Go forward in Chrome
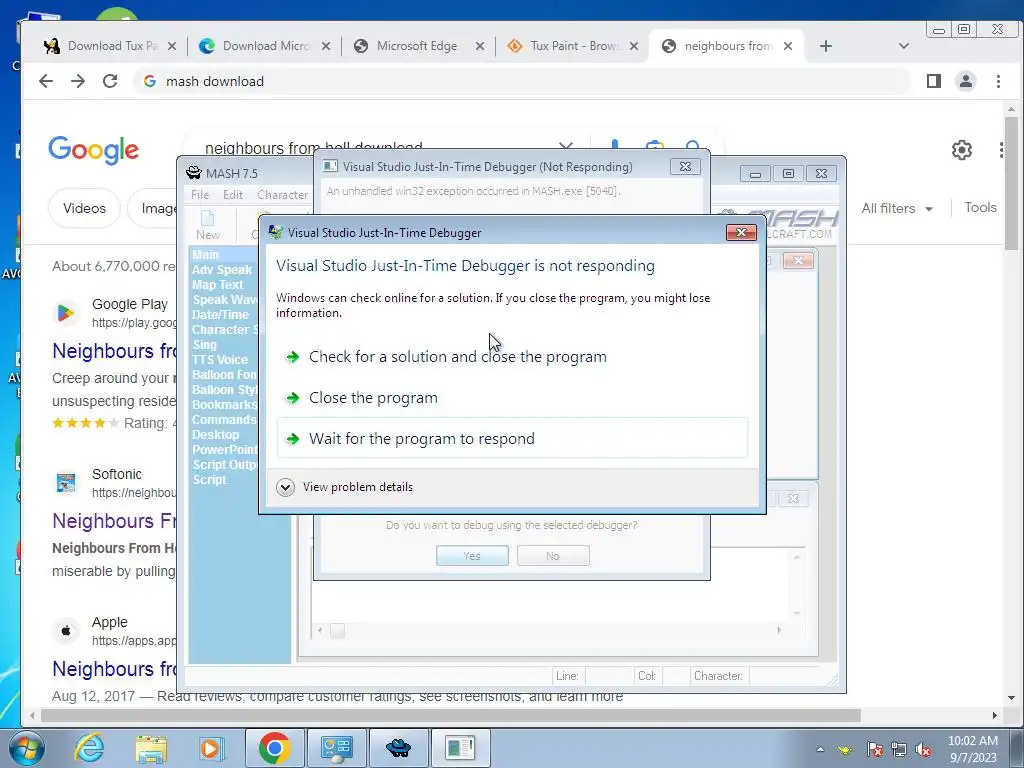 point(78,81)
